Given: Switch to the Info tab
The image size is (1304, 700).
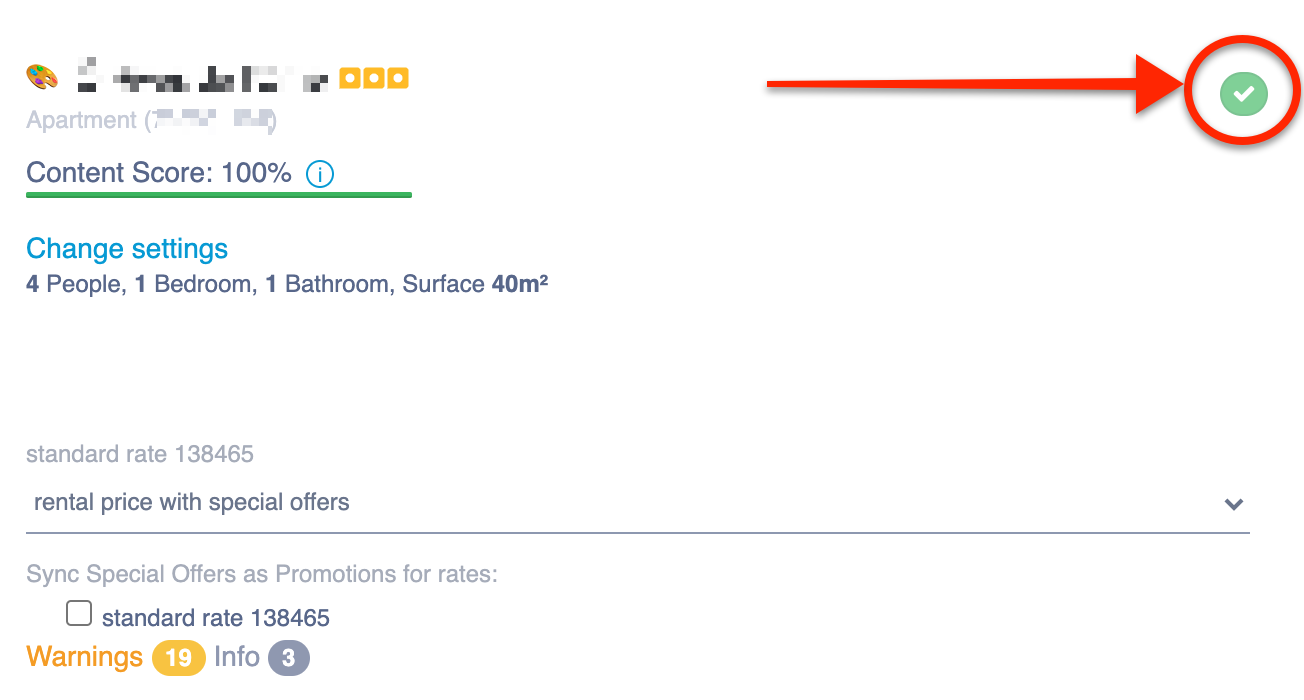Looking at the screenshot, I should pos(237,657).
